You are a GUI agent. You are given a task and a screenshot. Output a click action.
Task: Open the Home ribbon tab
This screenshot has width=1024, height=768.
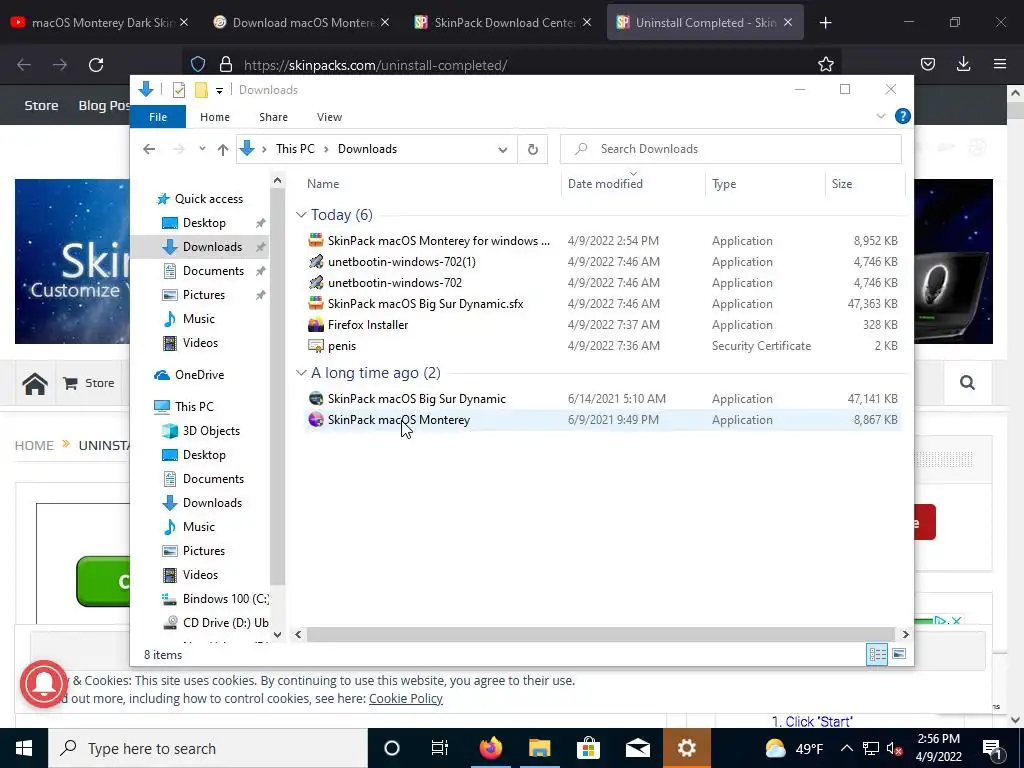[x=215, y=117]
